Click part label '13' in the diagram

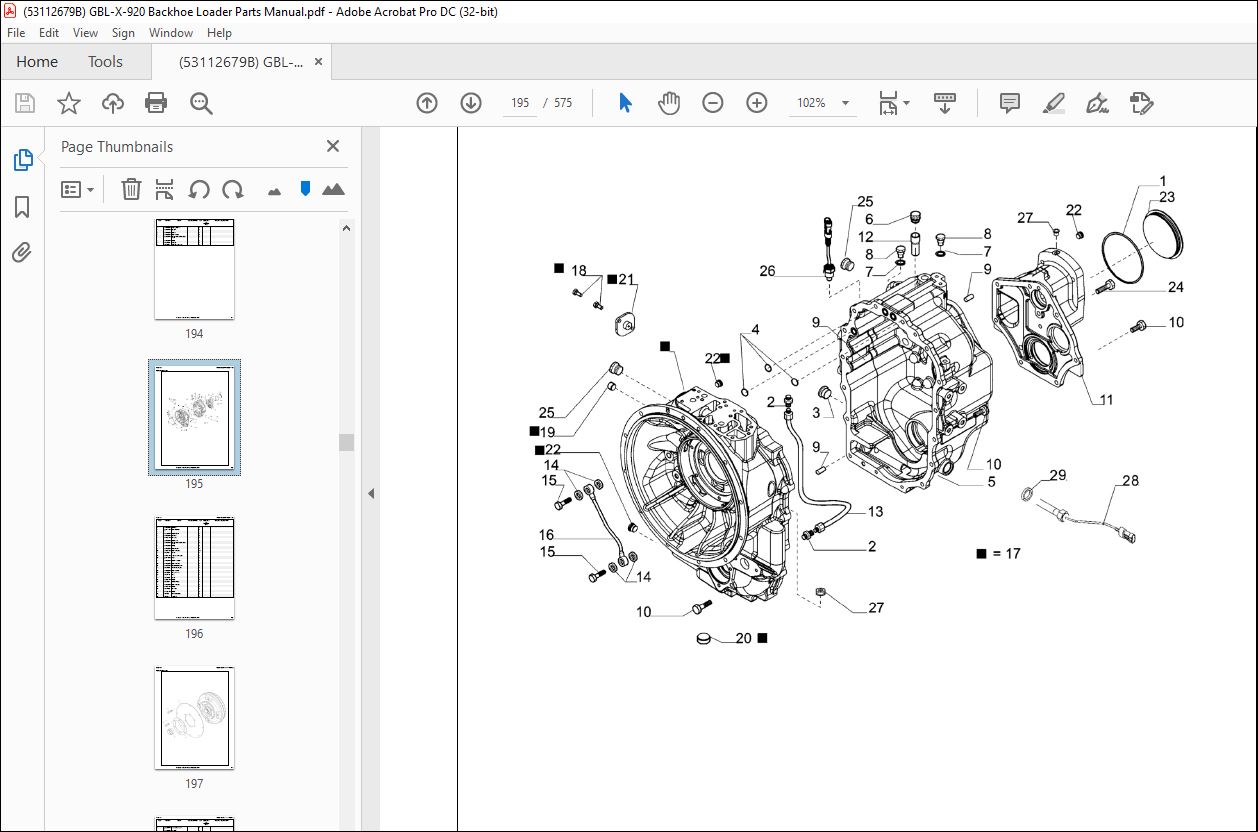875,512
